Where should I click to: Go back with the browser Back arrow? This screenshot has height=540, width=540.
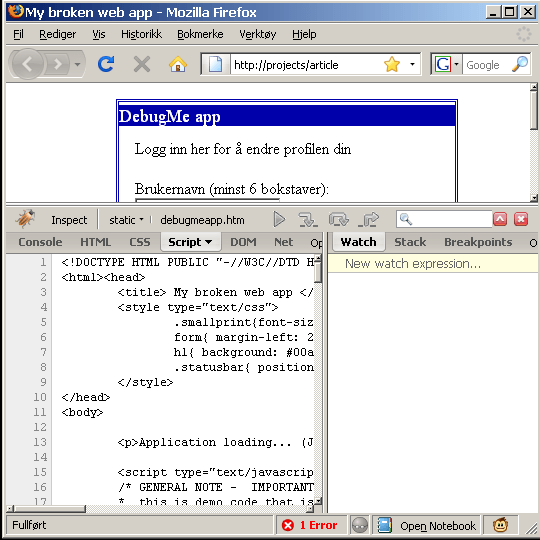coord(28,64)
